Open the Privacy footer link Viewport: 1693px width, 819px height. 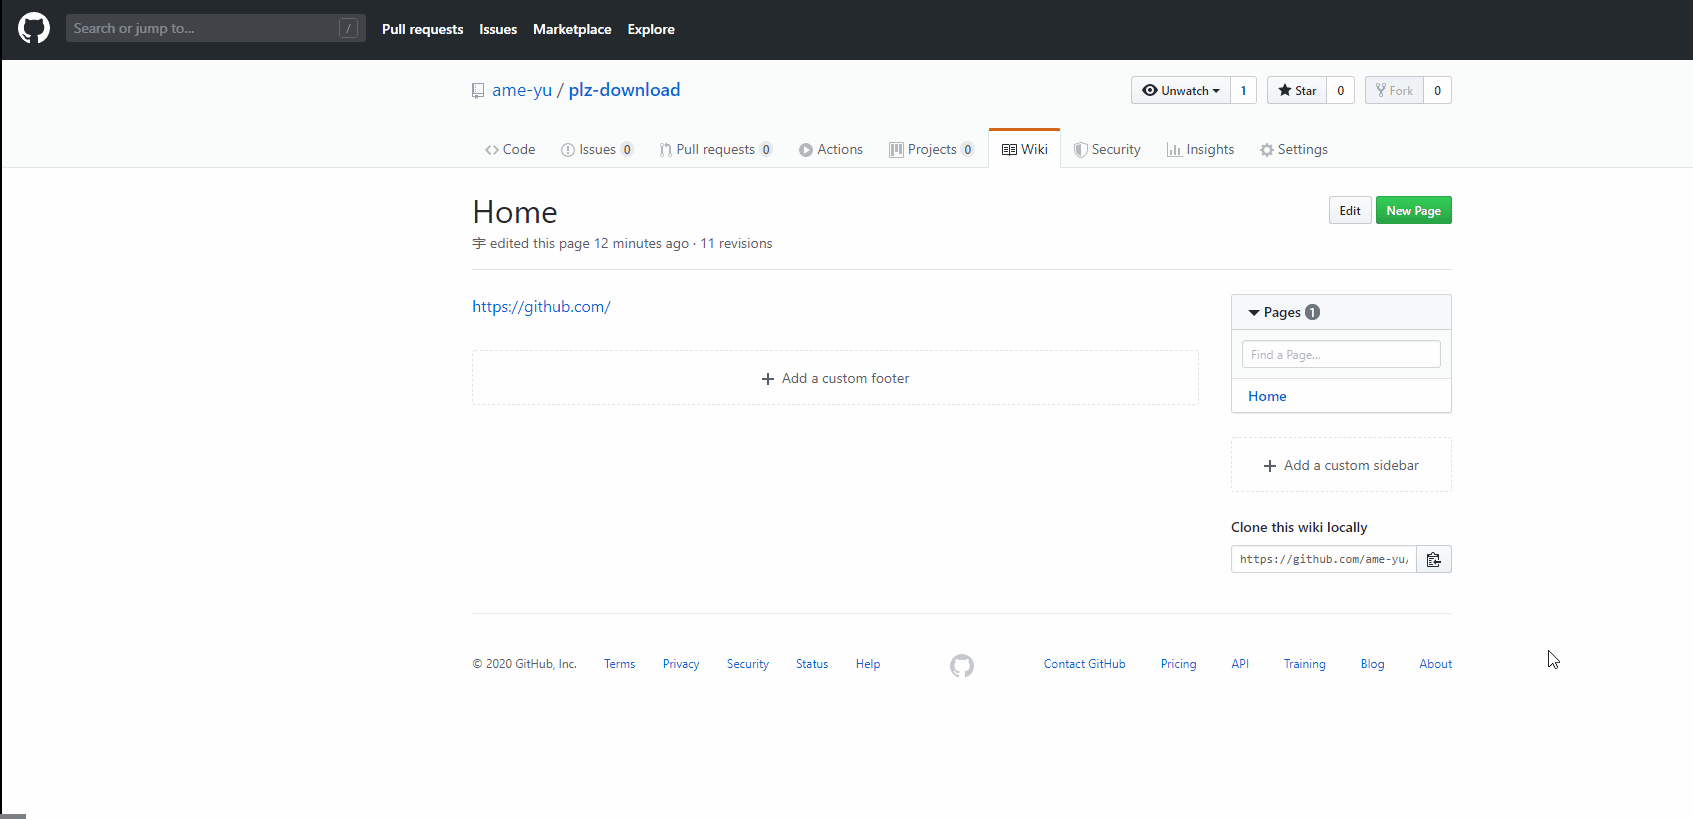click(x=681, y=664)
